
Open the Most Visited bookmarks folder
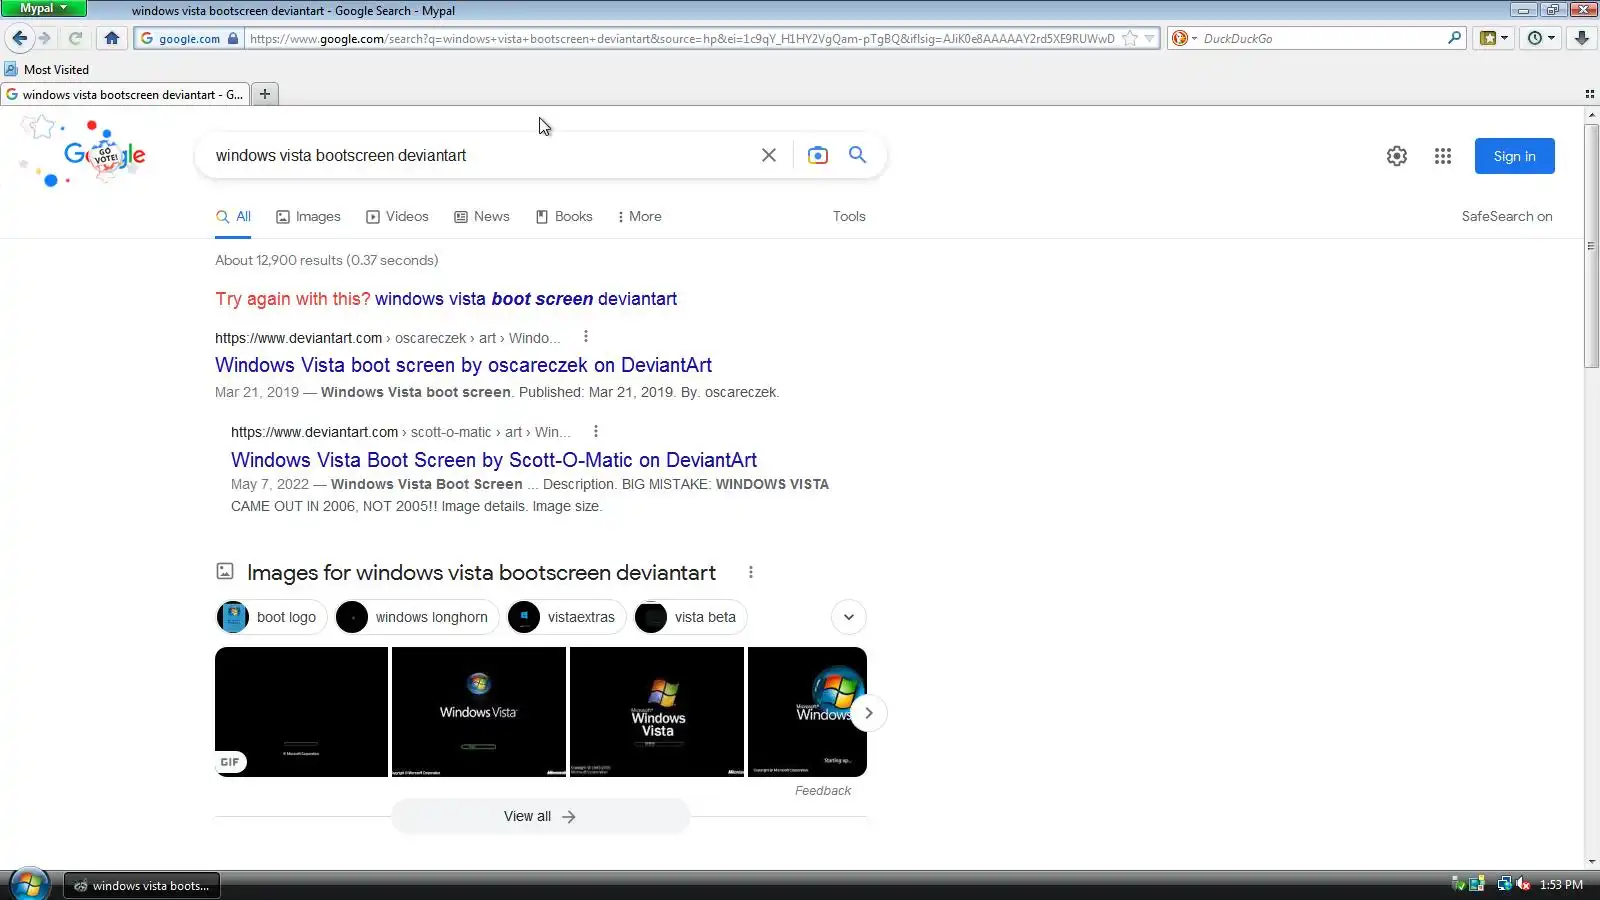pyautogui.click(x=47, y=69)
